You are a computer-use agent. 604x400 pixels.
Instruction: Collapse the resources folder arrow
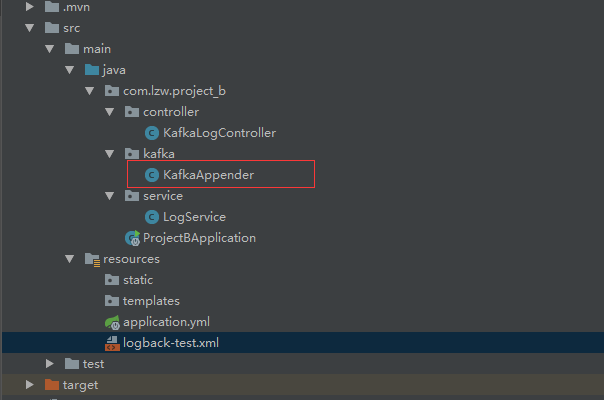point(70,259)
